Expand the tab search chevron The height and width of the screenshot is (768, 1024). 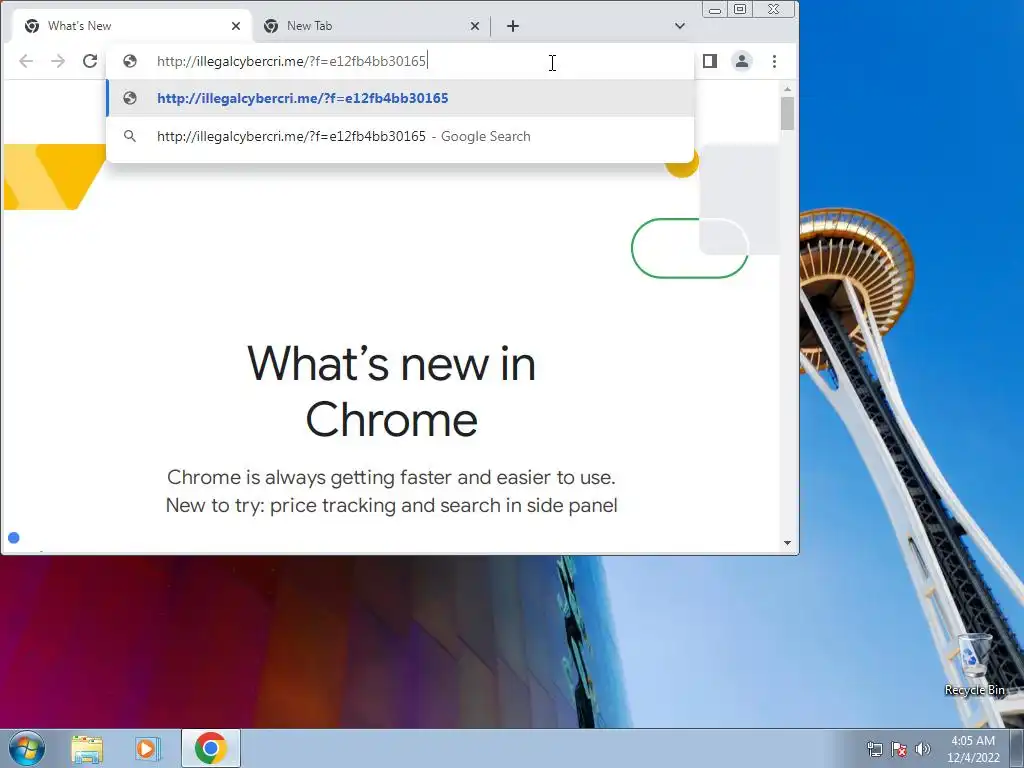click(x=680, y=26)
